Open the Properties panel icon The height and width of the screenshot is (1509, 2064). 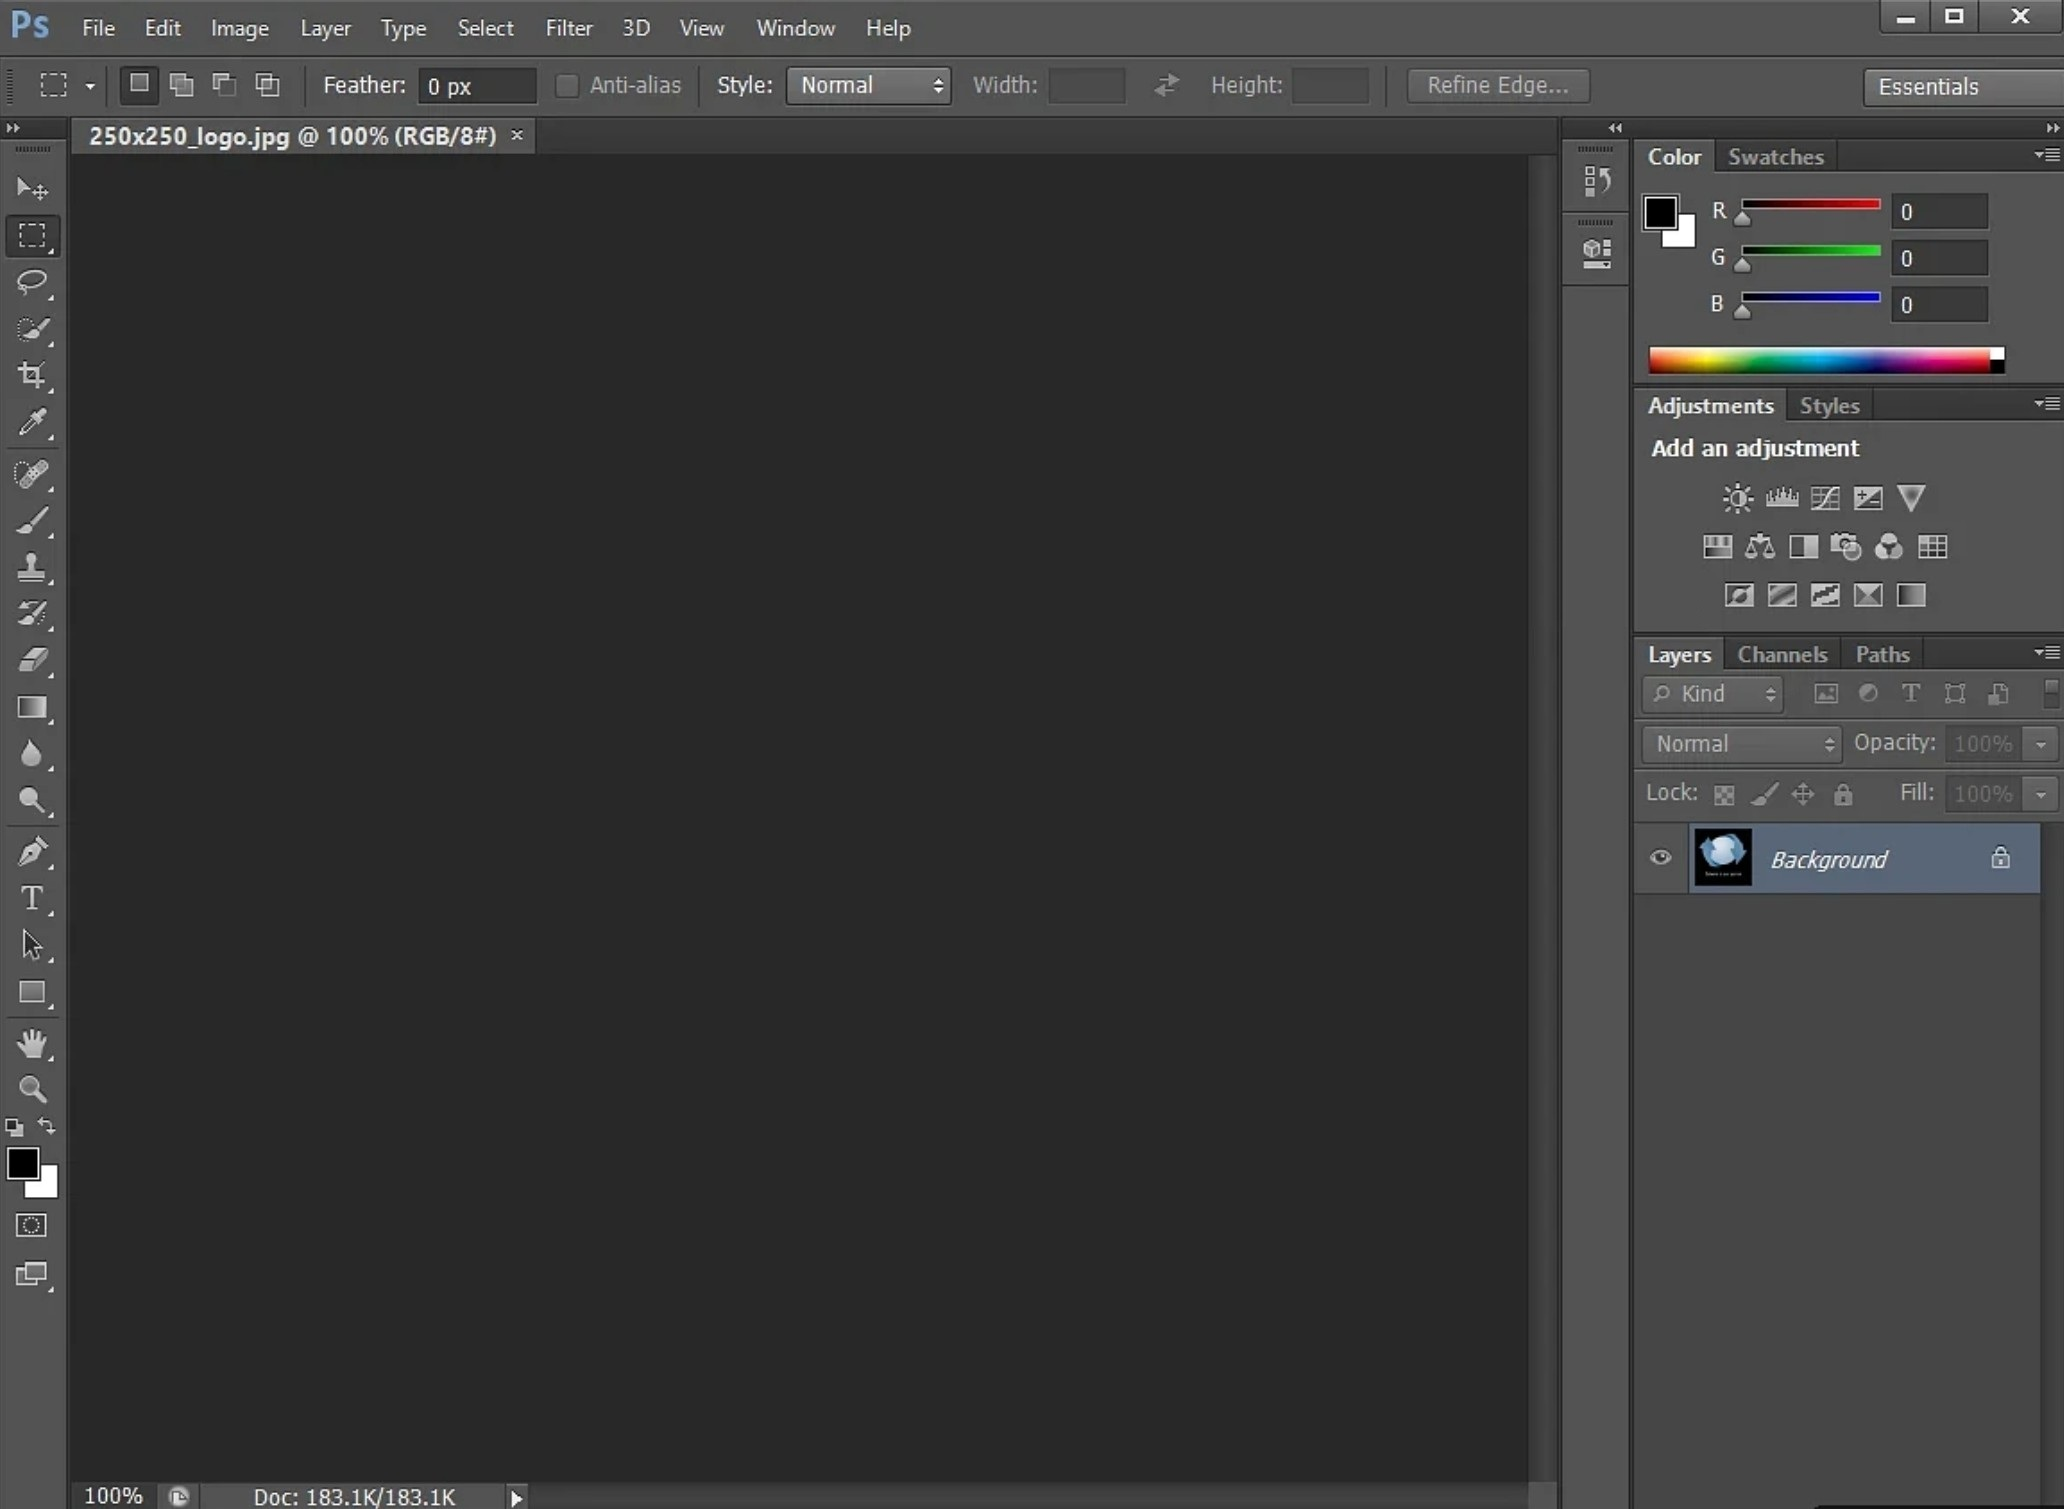coord(1597,252)
